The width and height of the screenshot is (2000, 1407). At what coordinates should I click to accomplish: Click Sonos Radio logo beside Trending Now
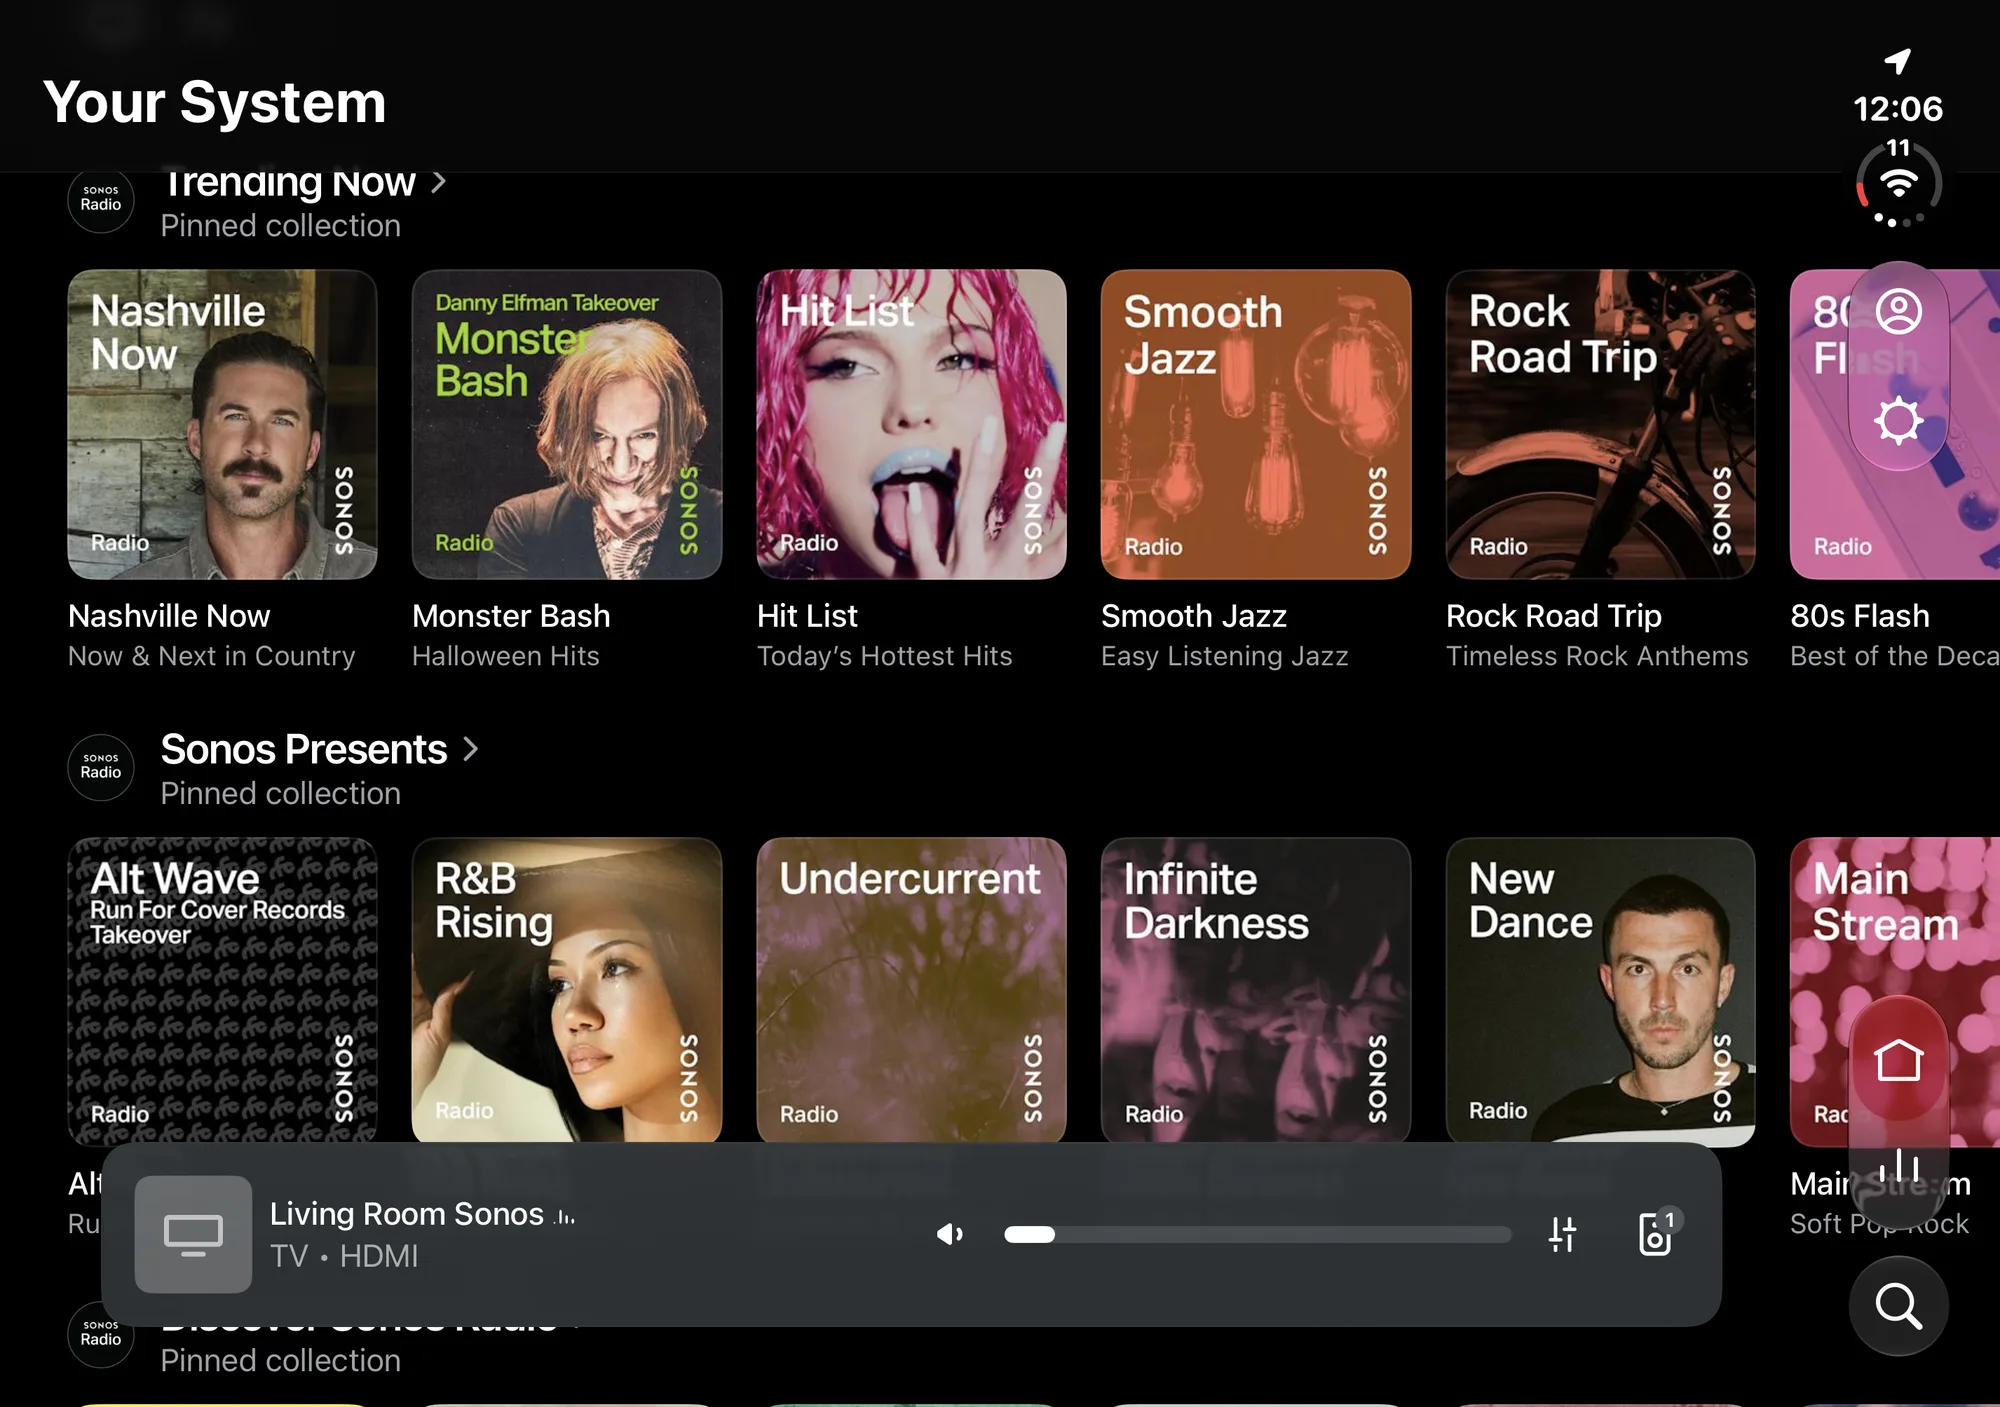[x=101, y=199]
